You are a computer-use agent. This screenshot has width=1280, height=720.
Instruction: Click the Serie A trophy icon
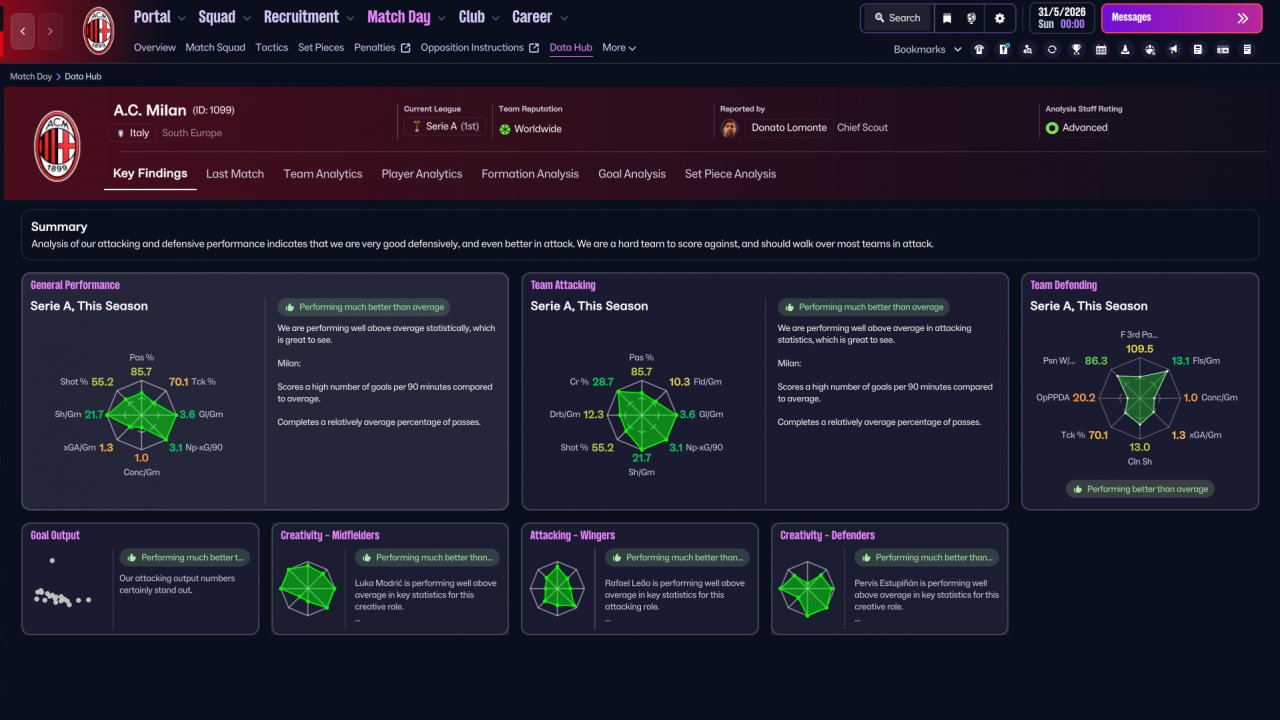(x=416, y=127)
